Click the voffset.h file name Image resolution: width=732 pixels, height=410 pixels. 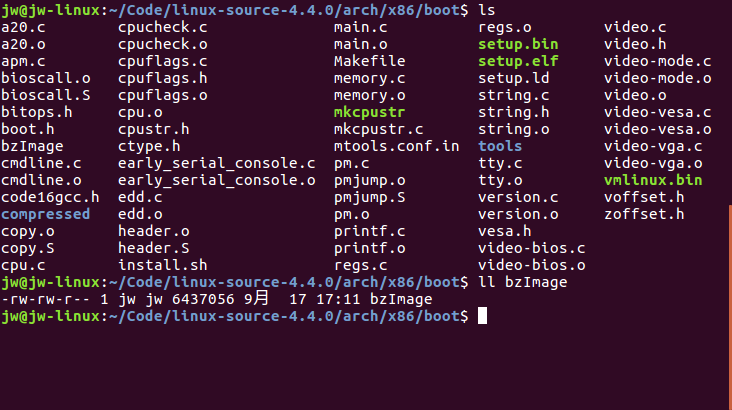pyautogui.click(x=644, y=197)
